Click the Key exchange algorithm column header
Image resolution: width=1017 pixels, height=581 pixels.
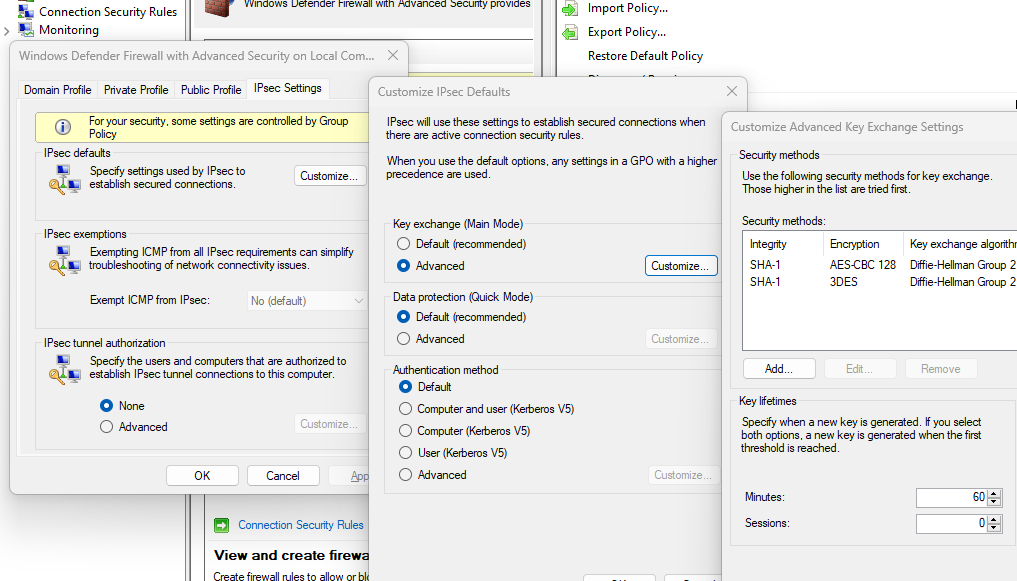pyautogui.click(x=961, y=244)
